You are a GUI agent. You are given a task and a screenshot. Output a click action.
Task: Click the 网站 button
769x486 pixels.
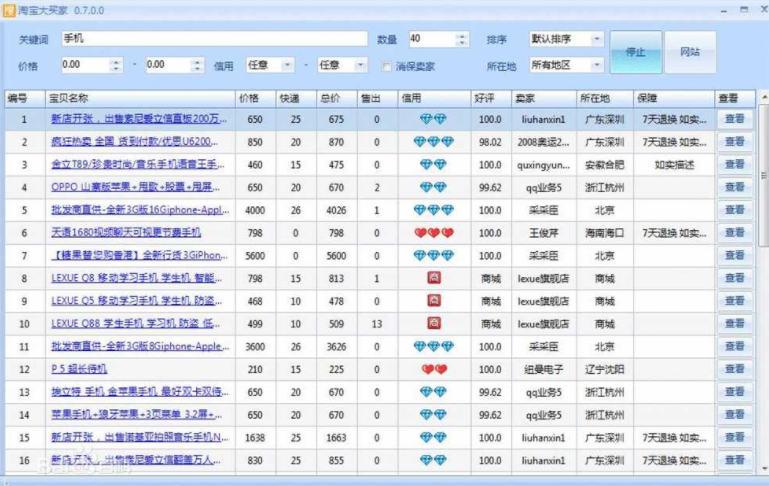tap(690, 52)
